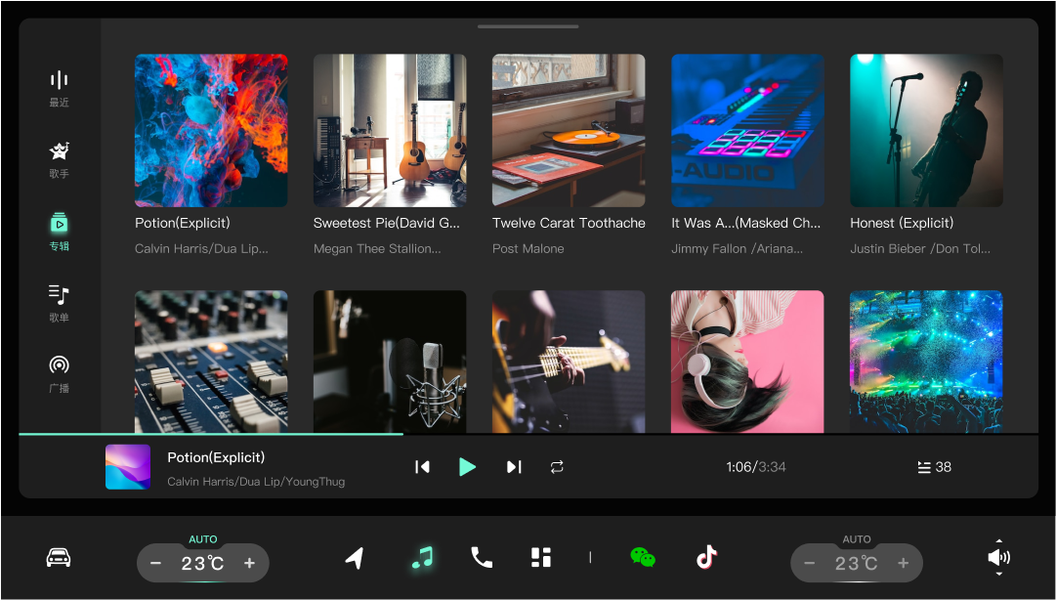1056x600 pixels.
Task: Click the 'Post Malone' artist name
Action: point(528,248)
